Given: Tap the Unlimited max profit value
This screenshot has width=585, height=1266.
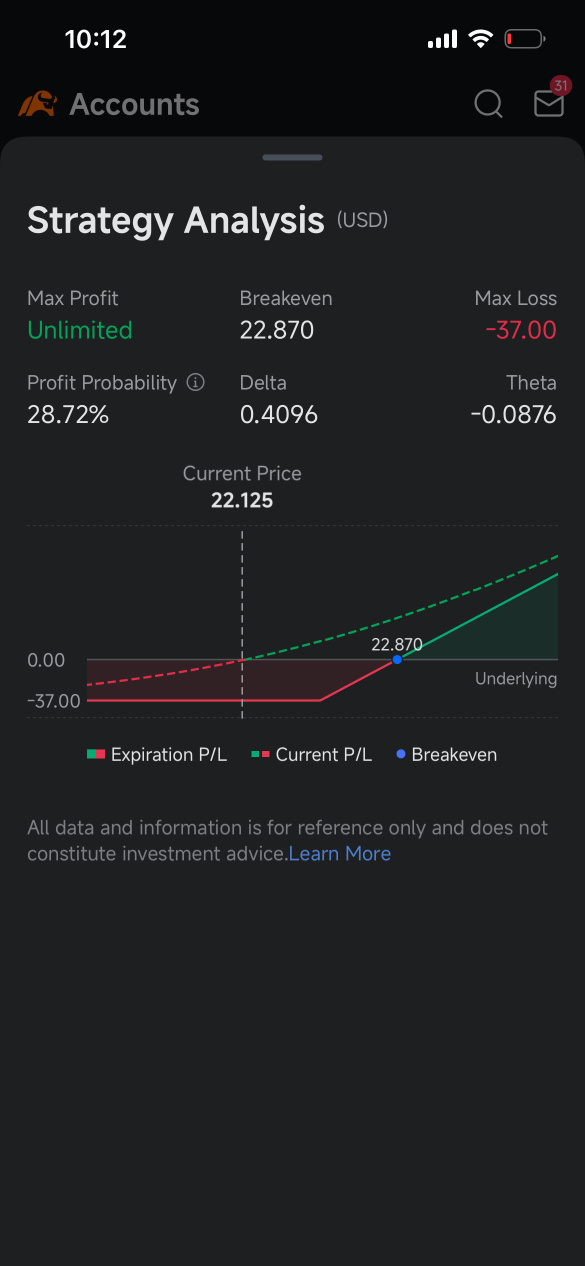Looking at the screenshot, I should pyautogui.click(x=80, y=330).
